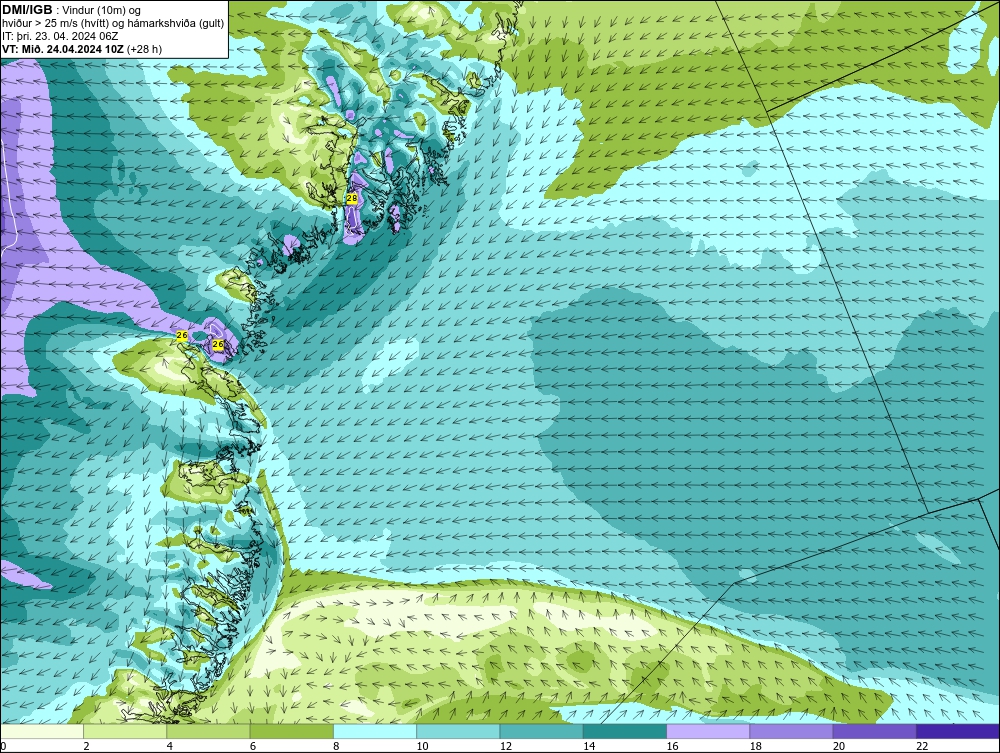Screen dimensions: 1000x753
Task: Select the 2–4 m/s light green swatch
Action: click(125, 731)
